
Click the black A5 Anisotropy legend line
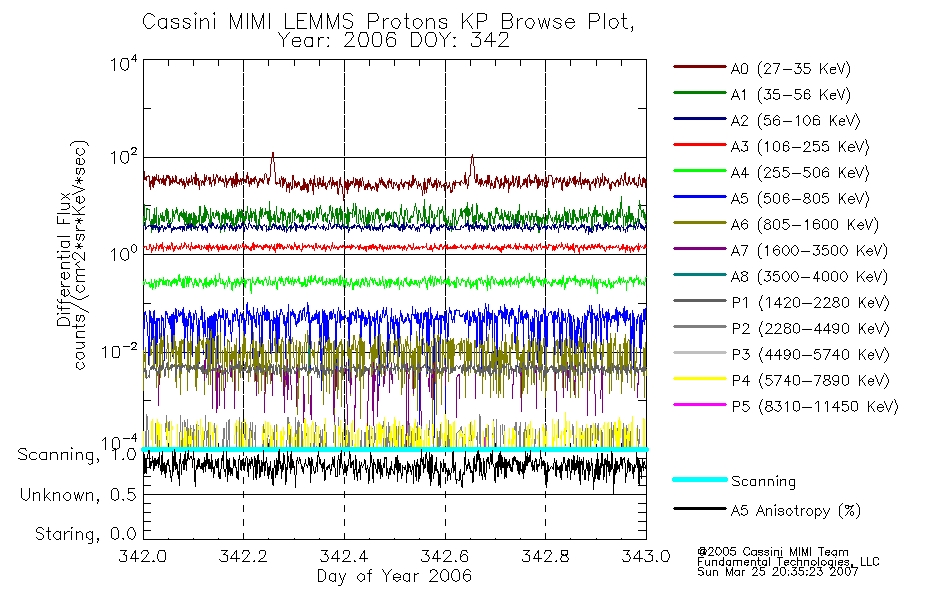700,509
